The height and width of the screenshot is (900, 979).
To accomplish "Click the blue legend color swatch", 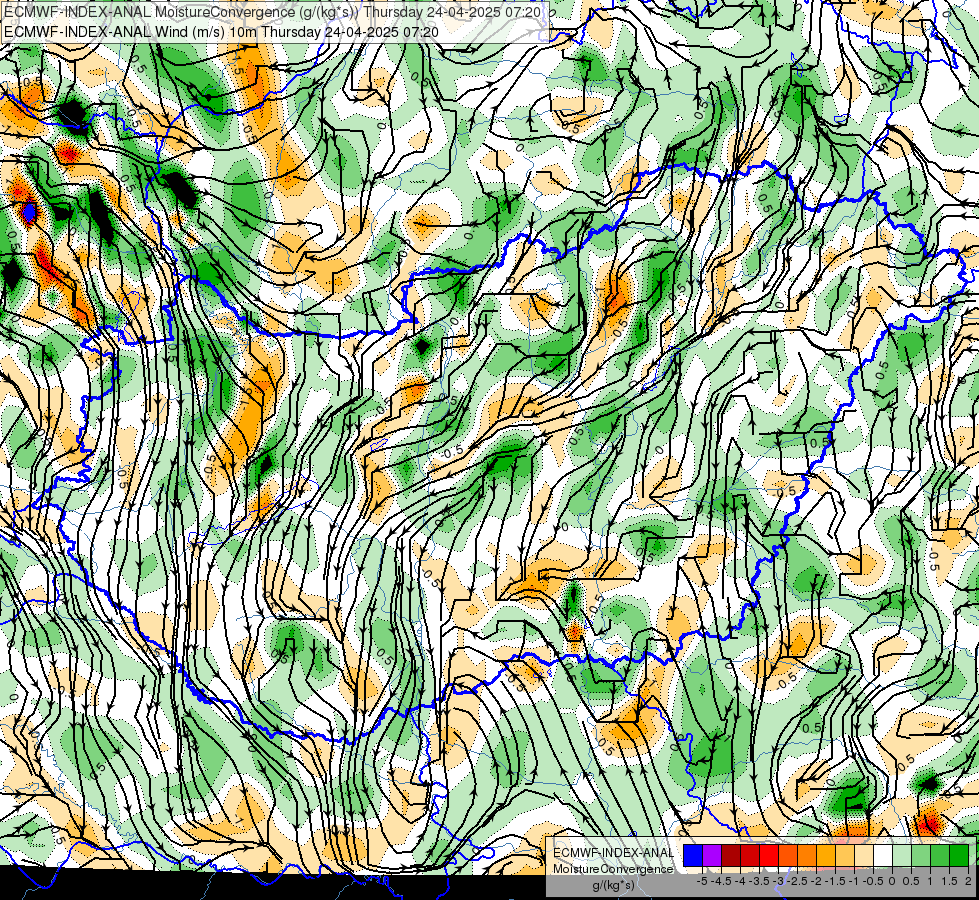I will [x=693, y=856].
